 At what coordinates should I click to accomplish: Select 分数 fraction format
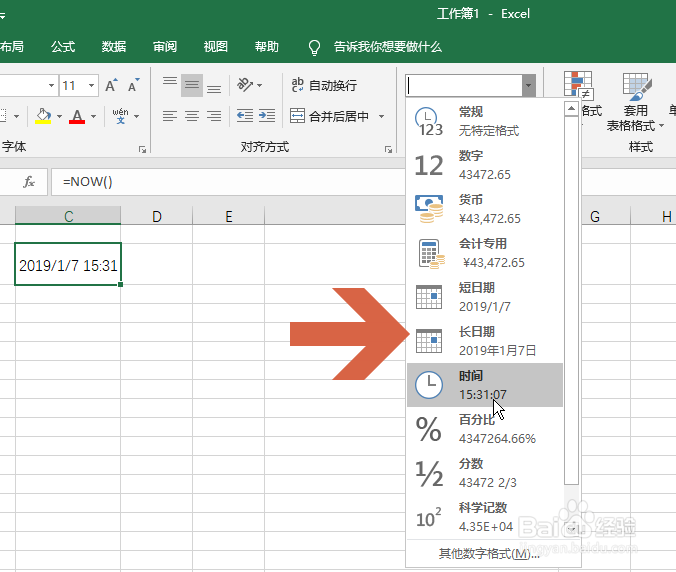[x=485, y=473]
